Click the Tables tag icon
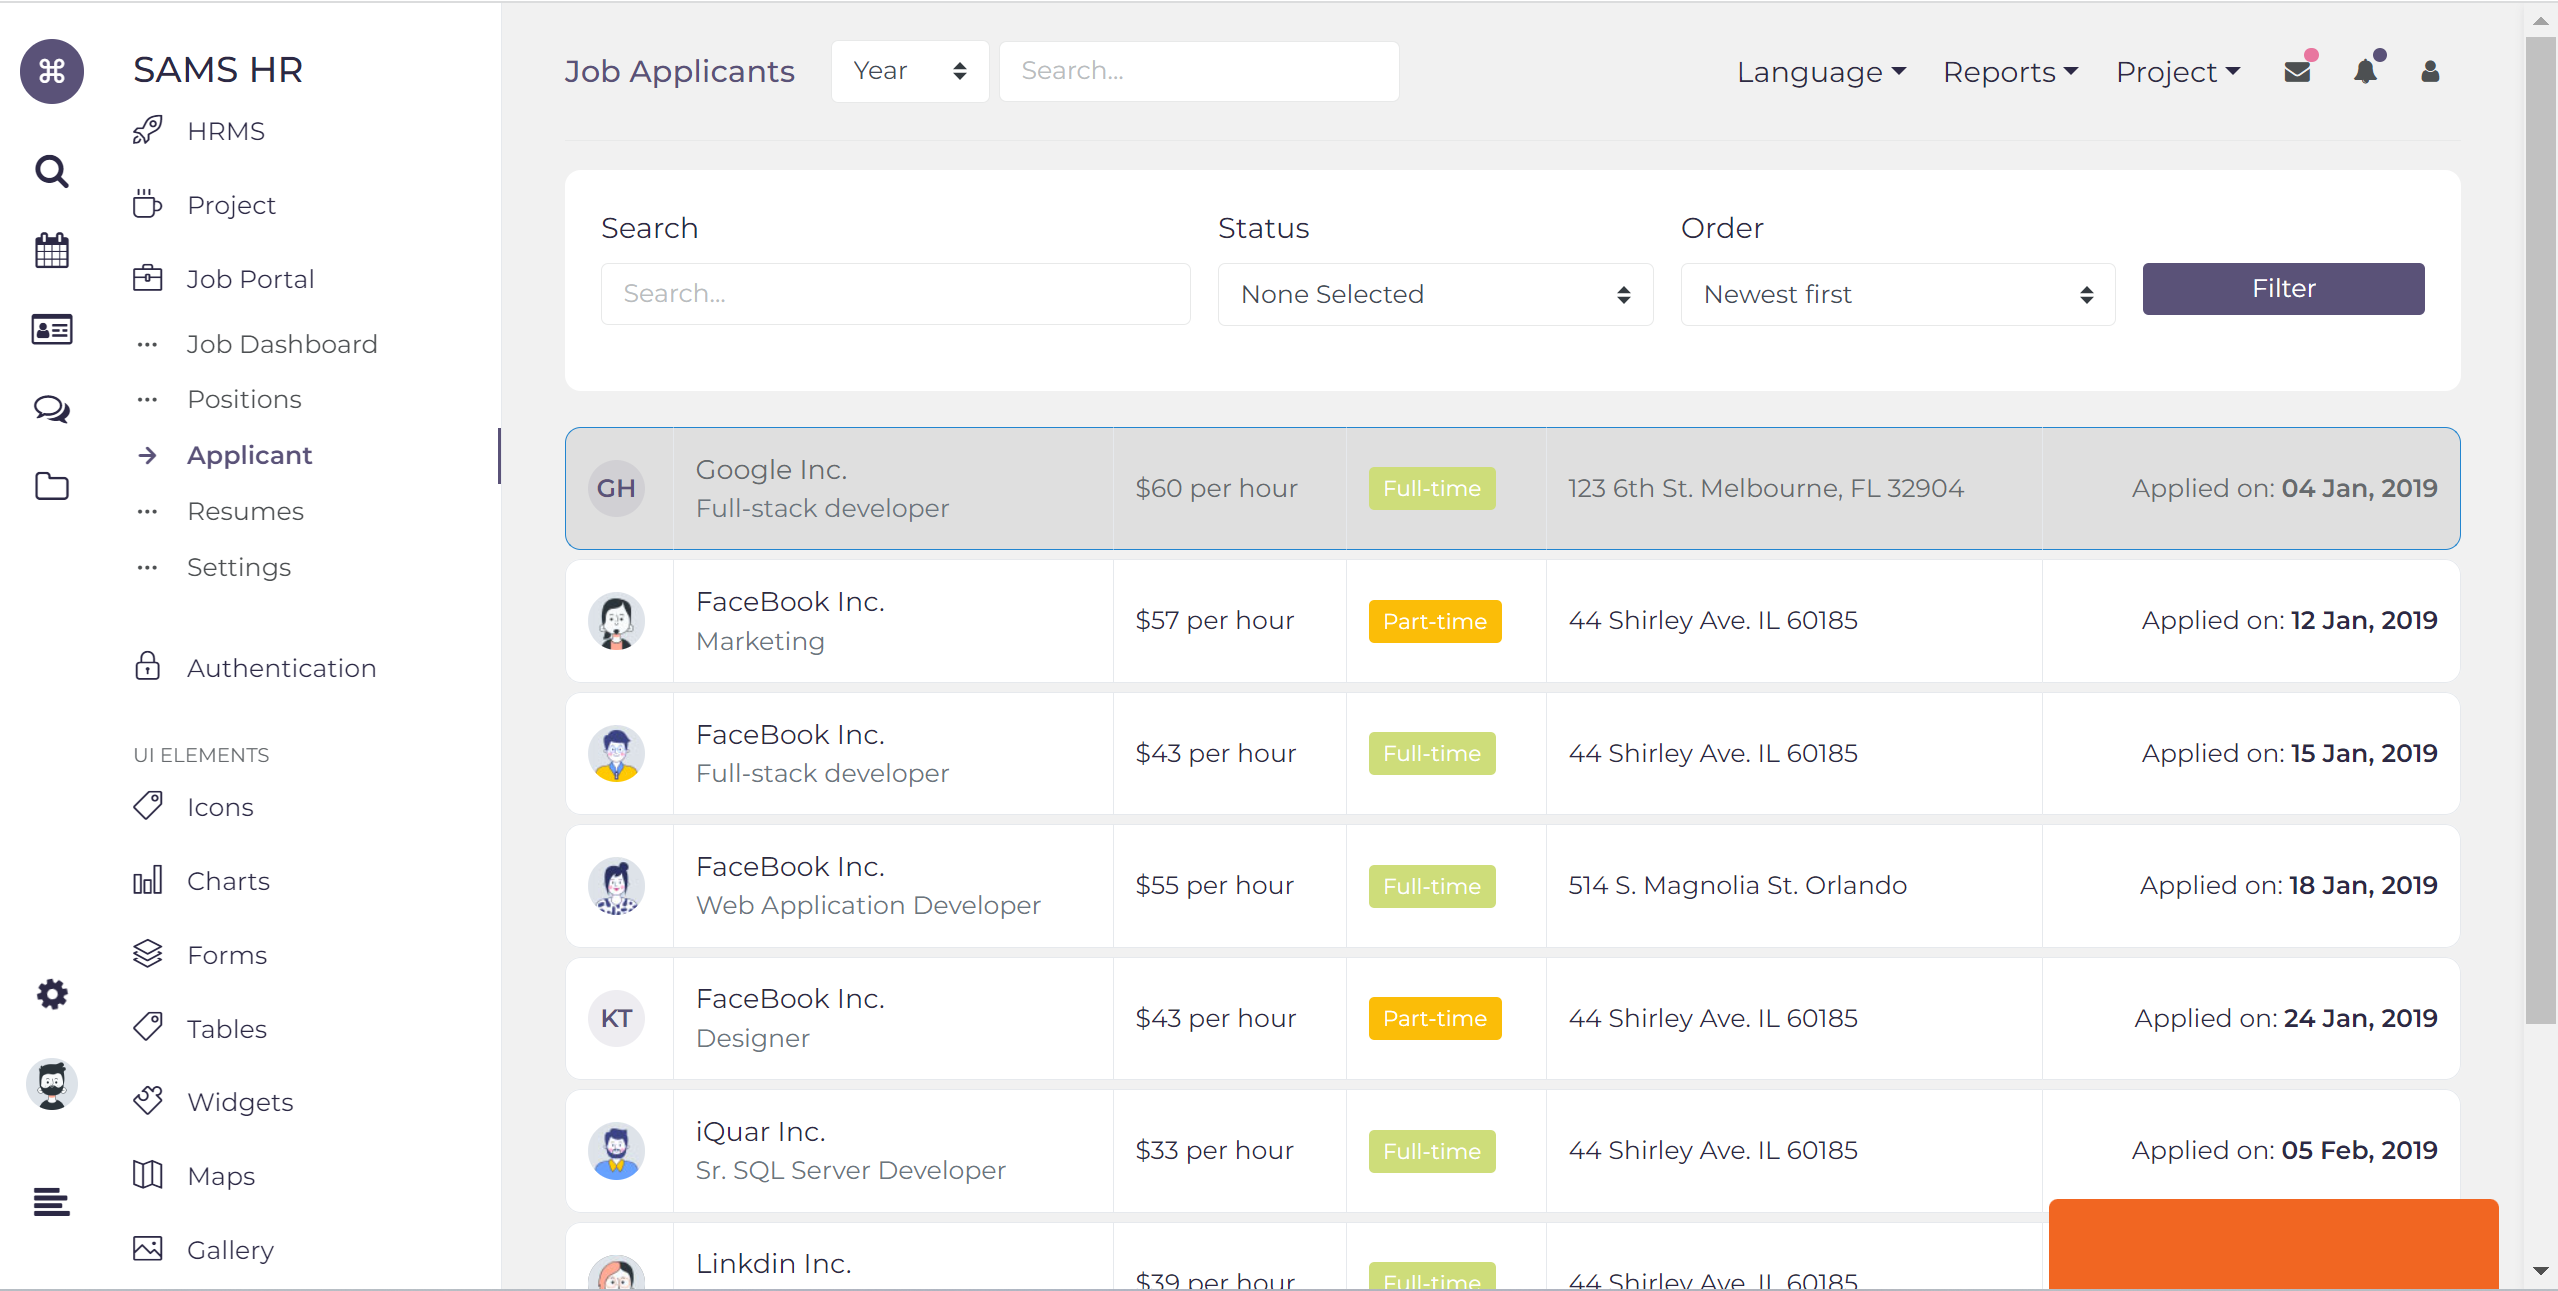 pyautogui.click(x=148, y=1027)
